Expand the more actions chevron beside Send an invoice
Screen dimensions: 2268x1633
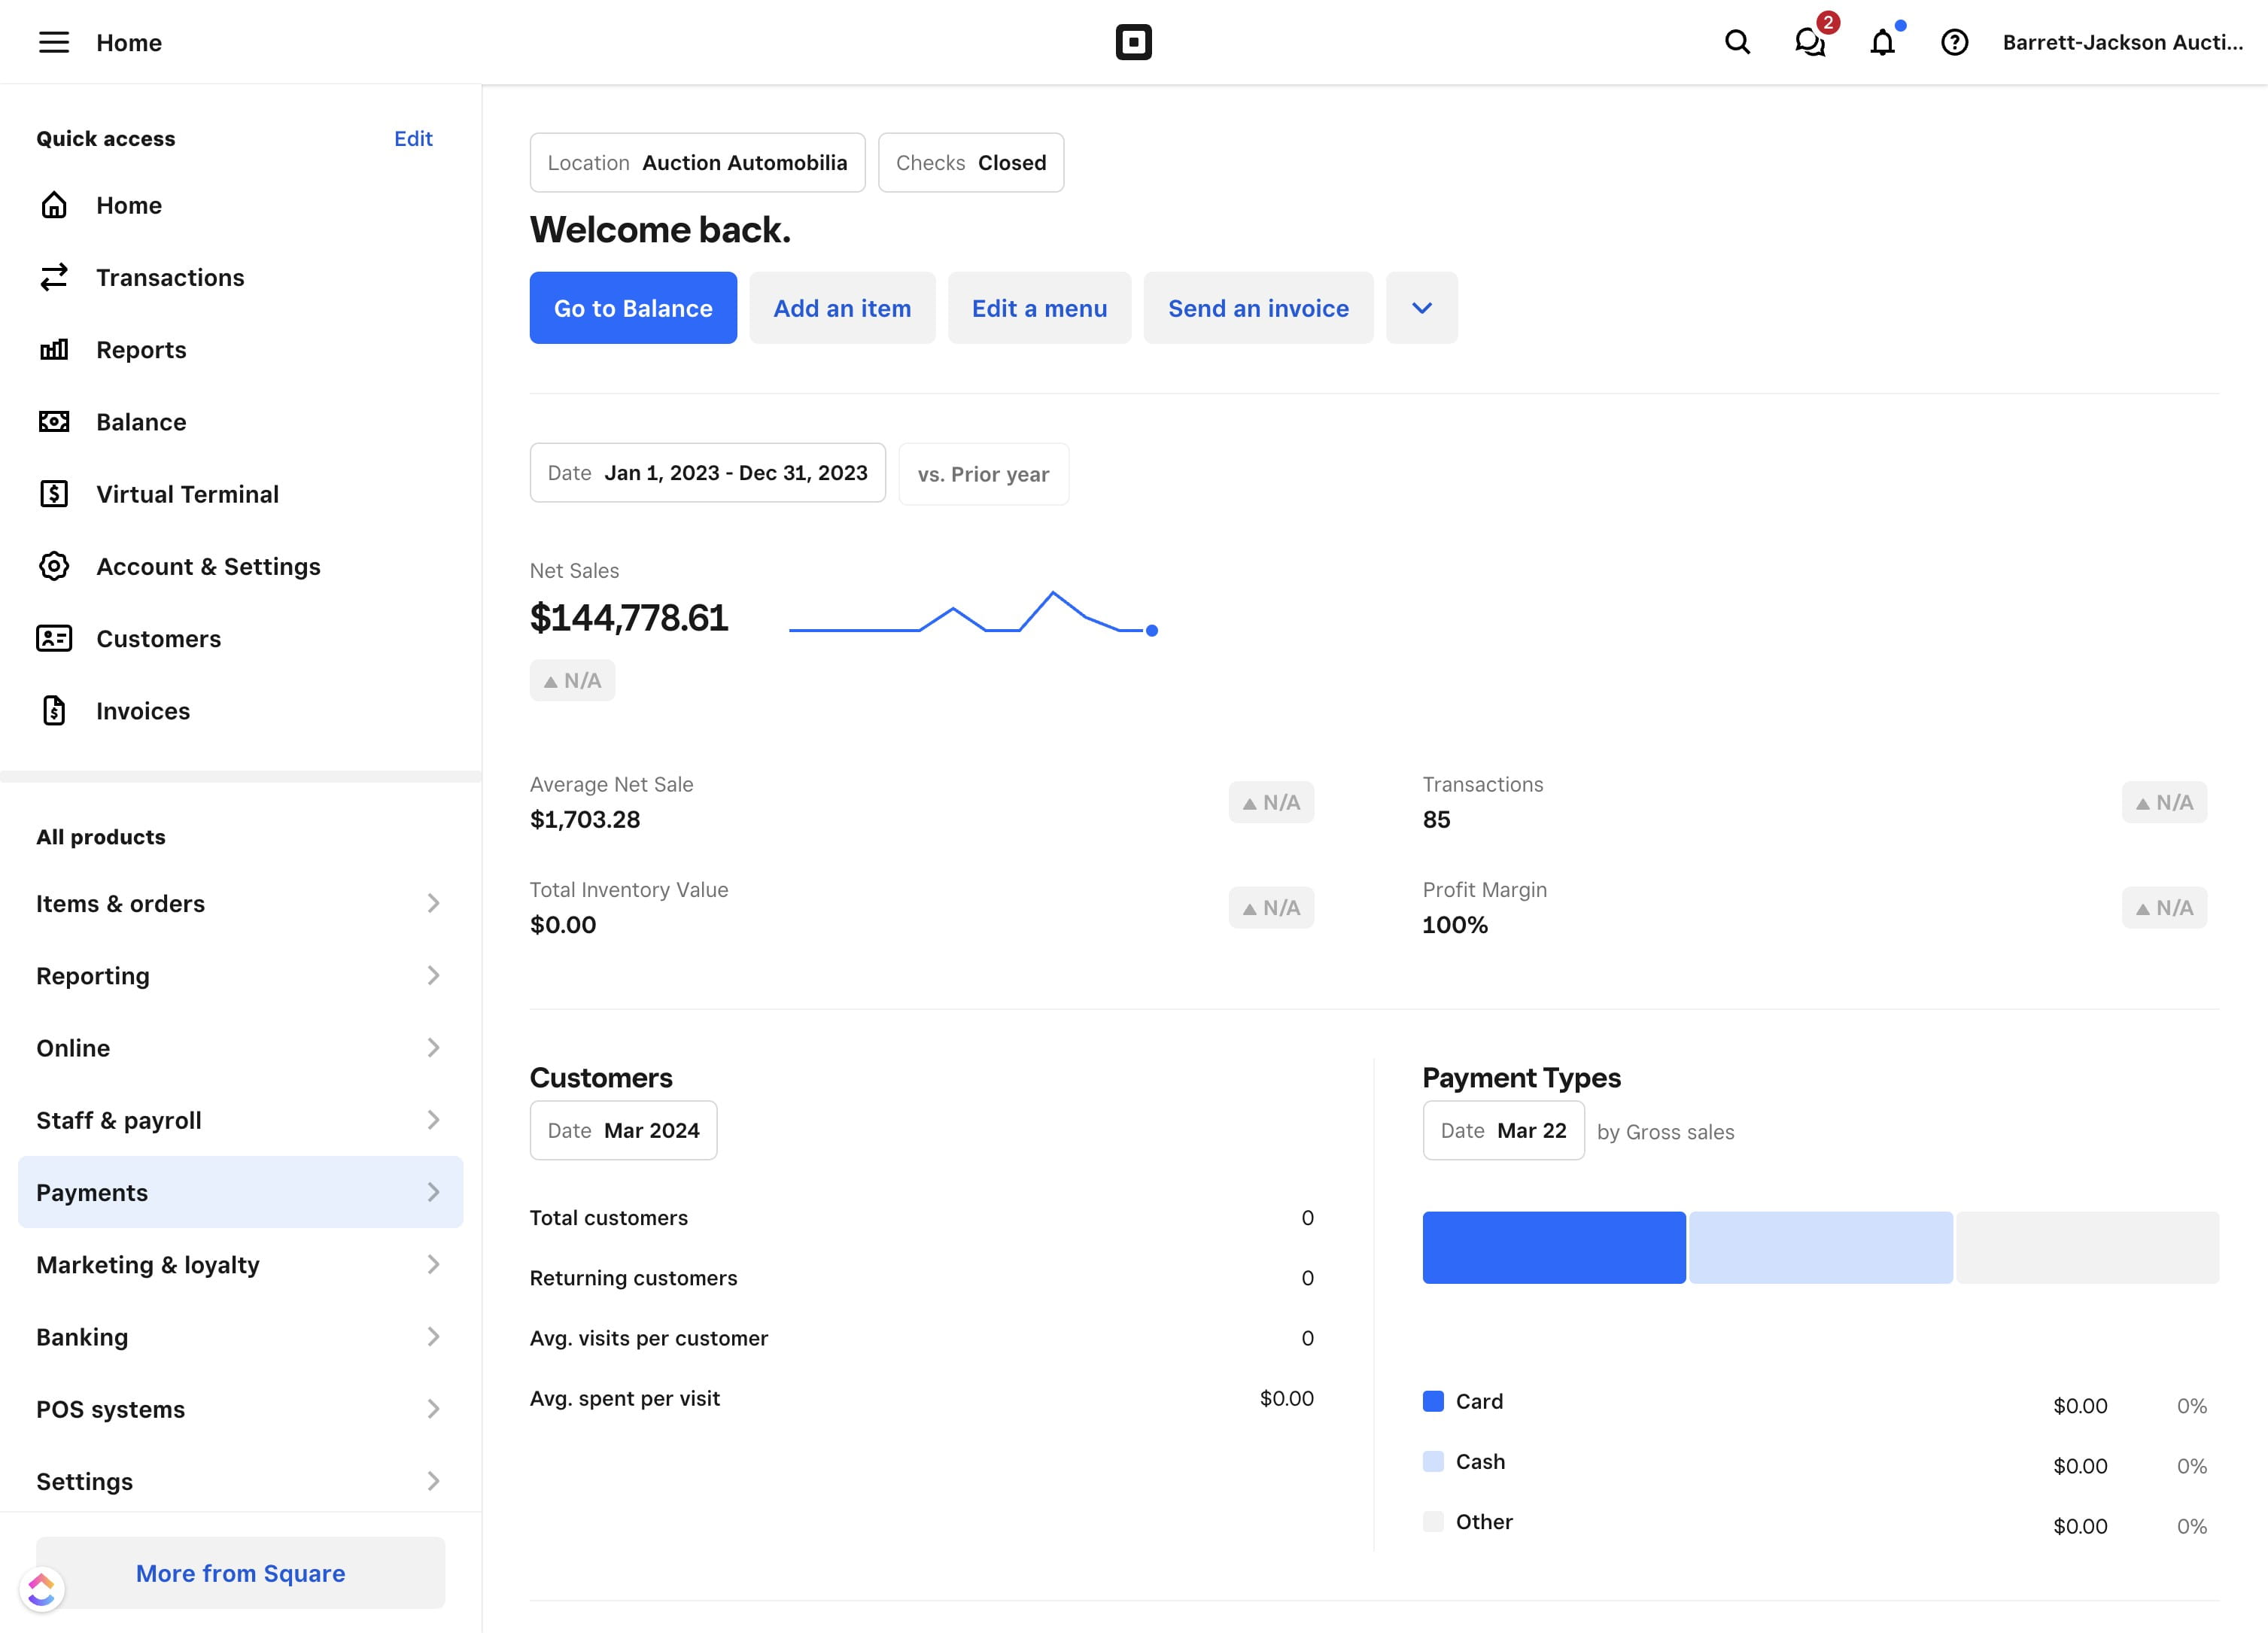tap(1422, 308)
